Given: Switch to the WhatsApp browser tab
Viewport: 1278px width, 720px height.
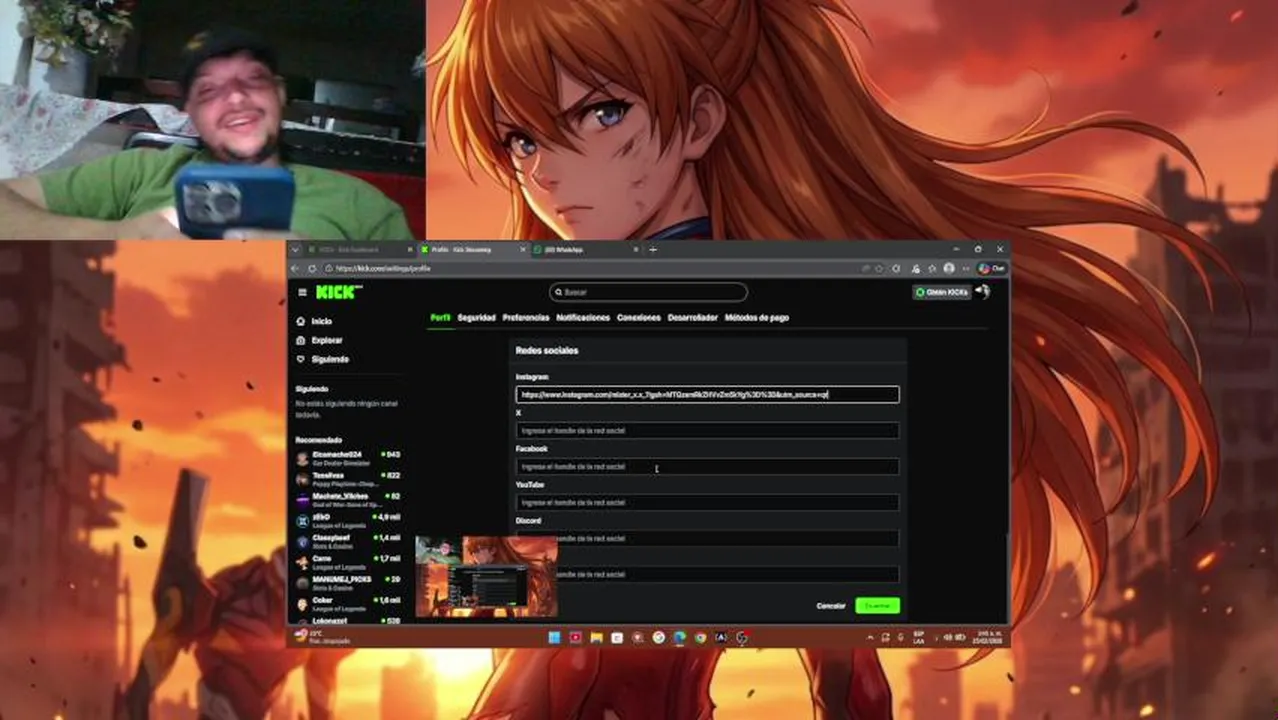Looking at the screenshot, I should point(585,249).
